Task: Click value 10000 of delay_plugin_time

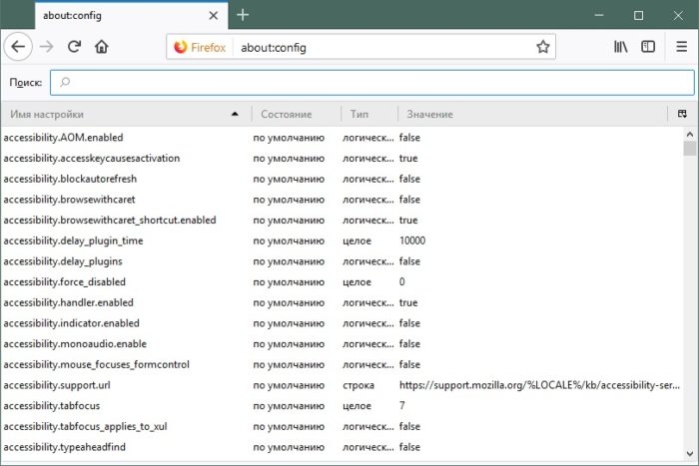Action: point(412,241)
